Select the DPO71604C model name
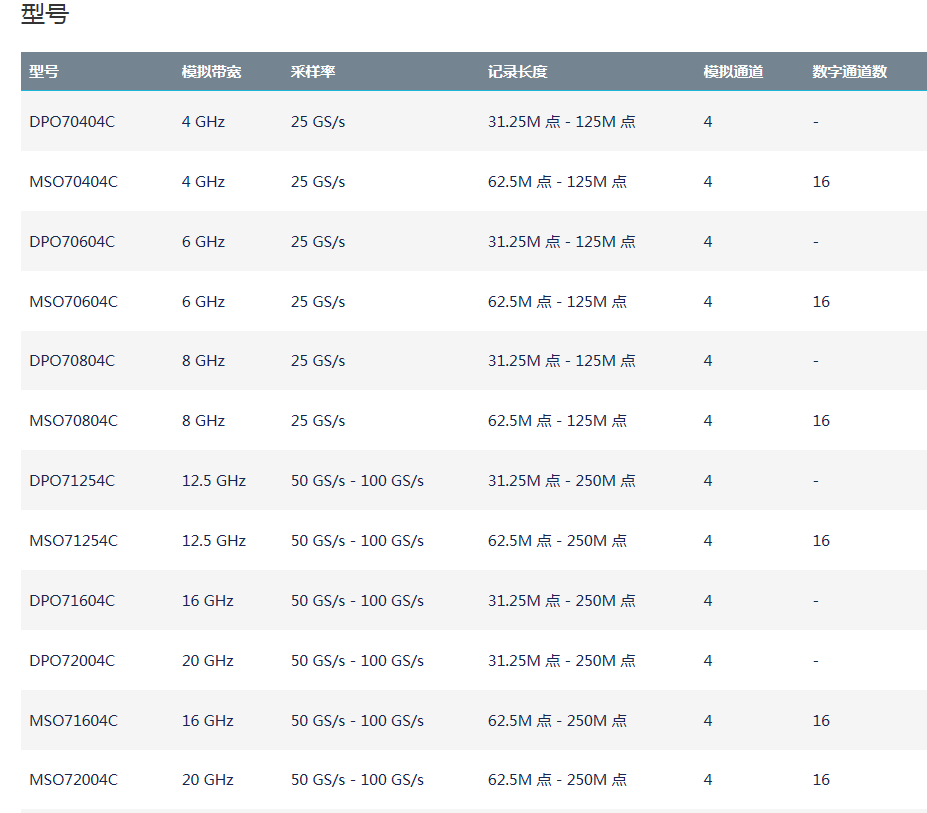The image size is (927, 813). click(72, 601)
